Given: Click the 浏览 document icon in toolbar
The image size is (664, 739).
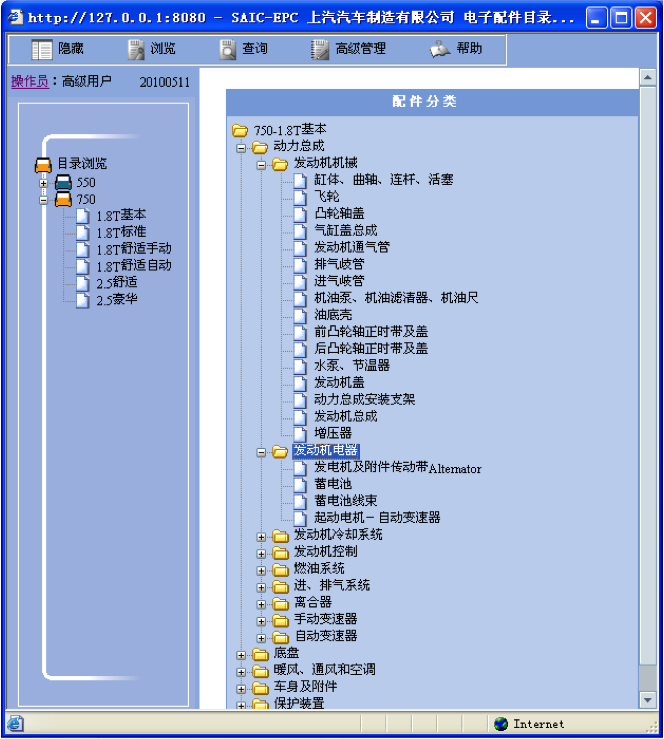Looking at the screenshot, I should [136, 49].
